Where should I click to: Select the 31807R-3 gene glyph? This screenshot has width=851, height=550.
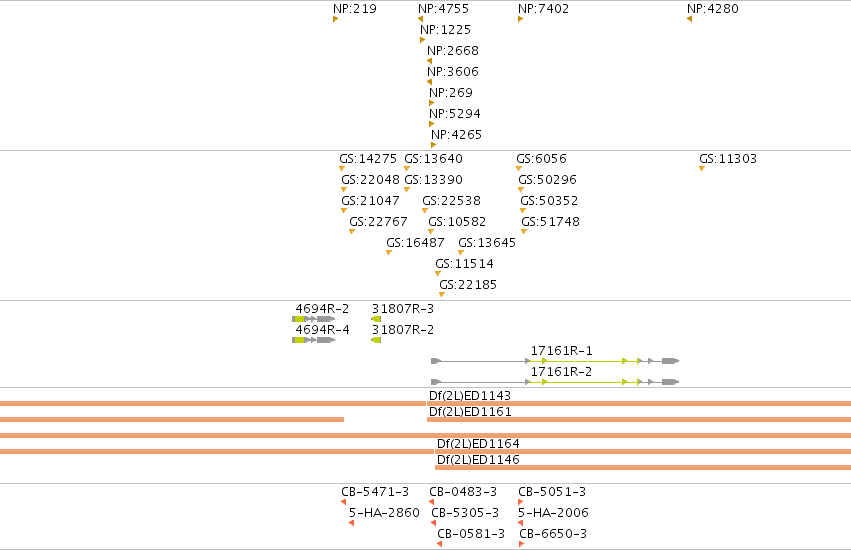(x=376, y=319)
